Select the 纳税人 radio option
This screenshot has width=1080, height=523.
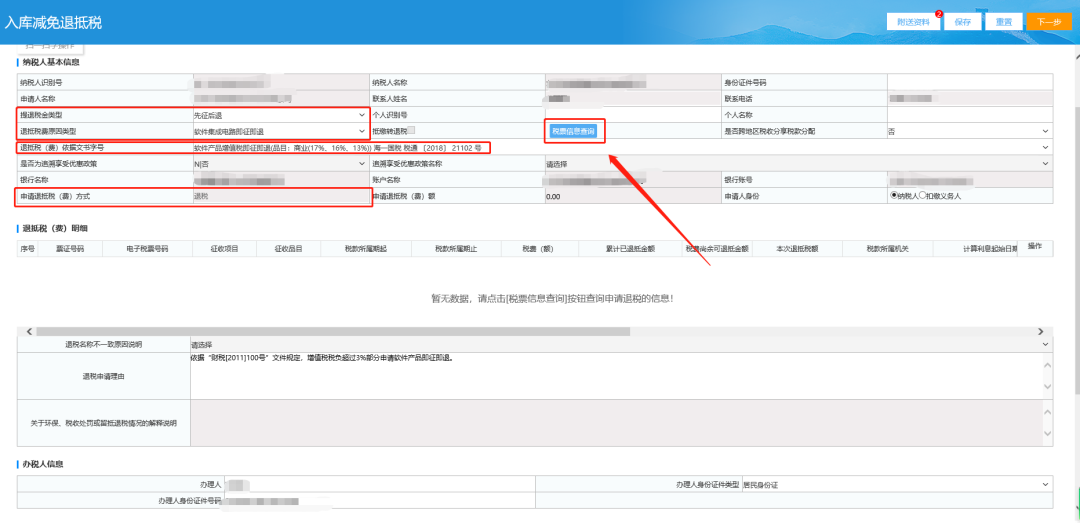pos(894,195)
